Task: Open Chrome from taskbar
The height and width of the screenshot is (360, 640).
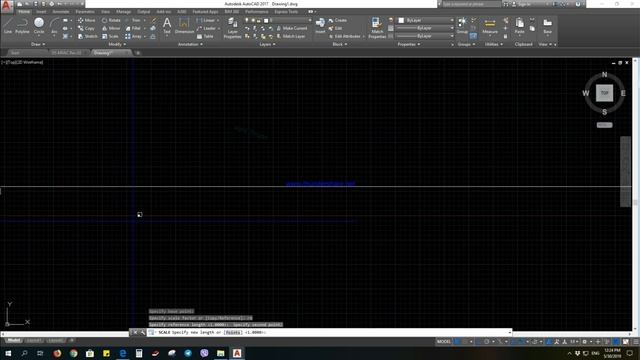Action: click(73, 353)
